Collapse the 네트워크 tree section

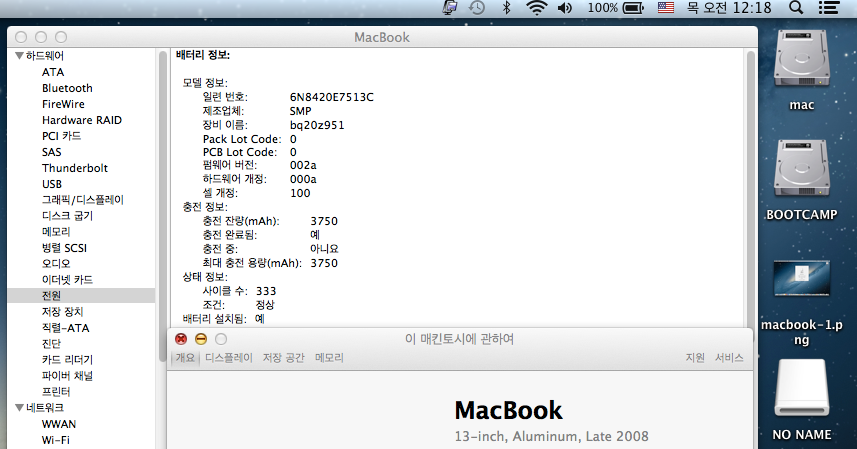(x=19, y=408)
